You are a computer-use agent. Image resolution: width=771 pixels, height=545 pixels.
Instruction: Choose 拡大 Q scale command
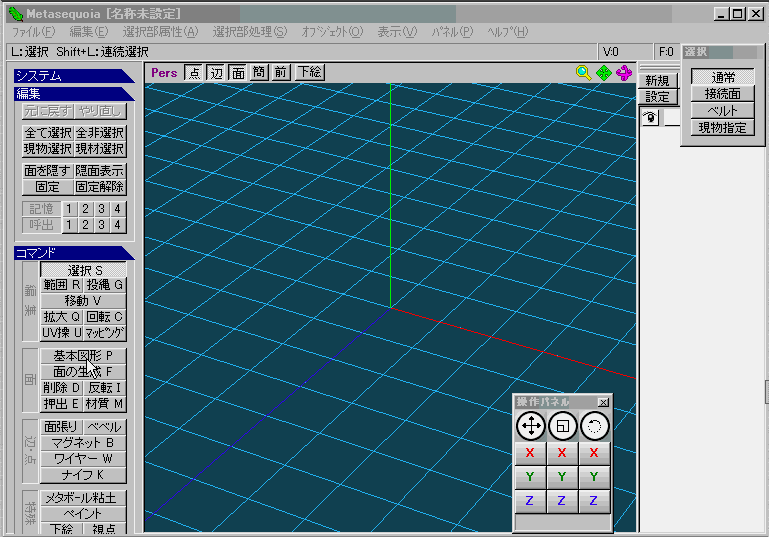61,317
